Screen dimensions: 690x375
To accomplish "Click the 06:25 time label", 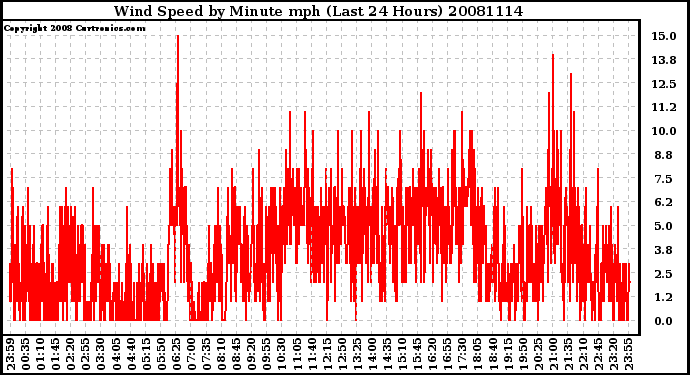I will 176,354.
